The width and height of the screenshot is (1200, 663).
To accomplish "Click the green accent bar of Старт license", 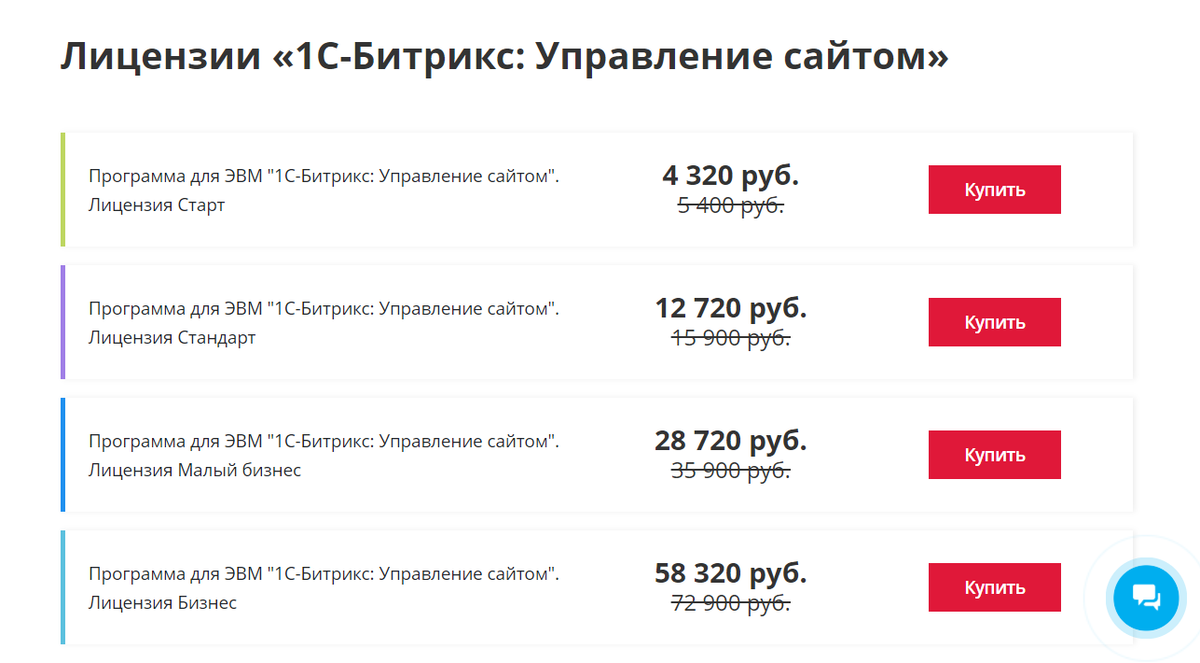I will [62, 189].
